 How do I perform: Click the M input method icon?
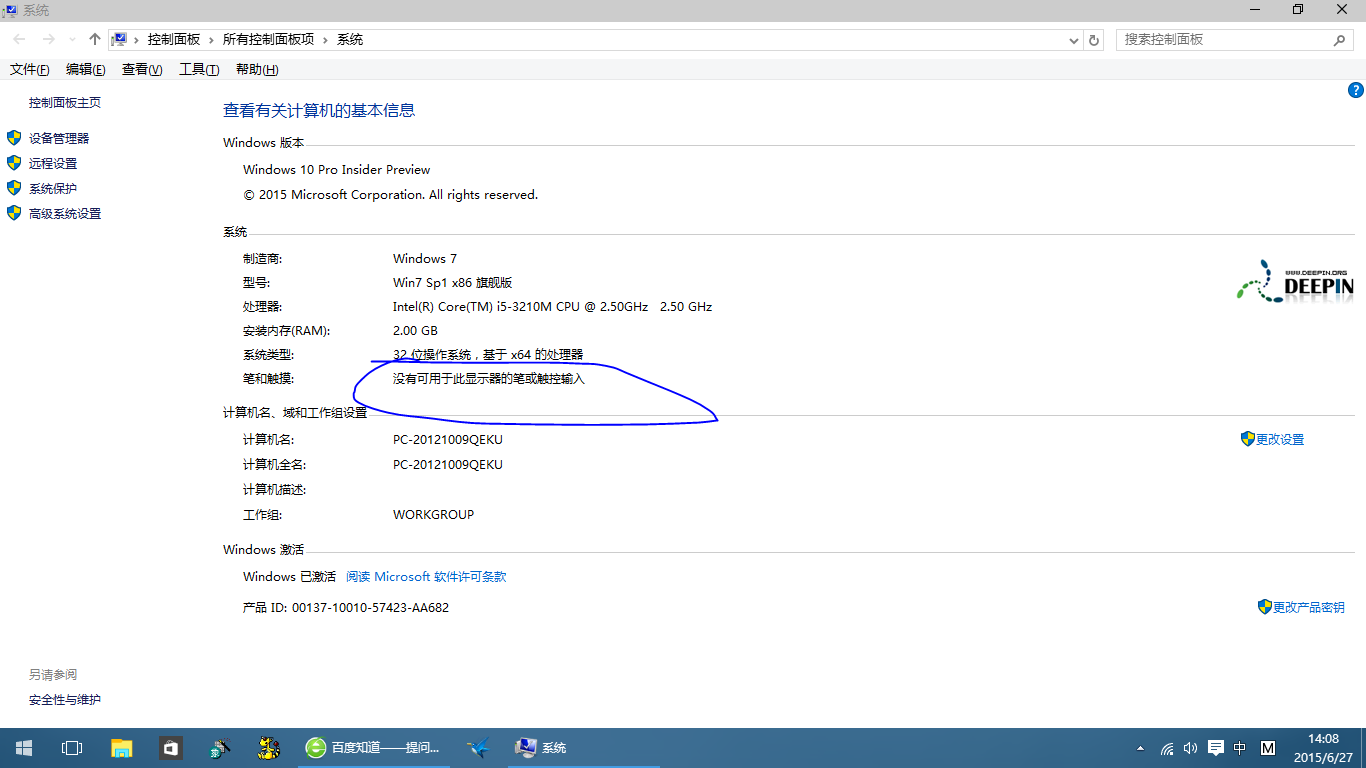click(1268, 748)
